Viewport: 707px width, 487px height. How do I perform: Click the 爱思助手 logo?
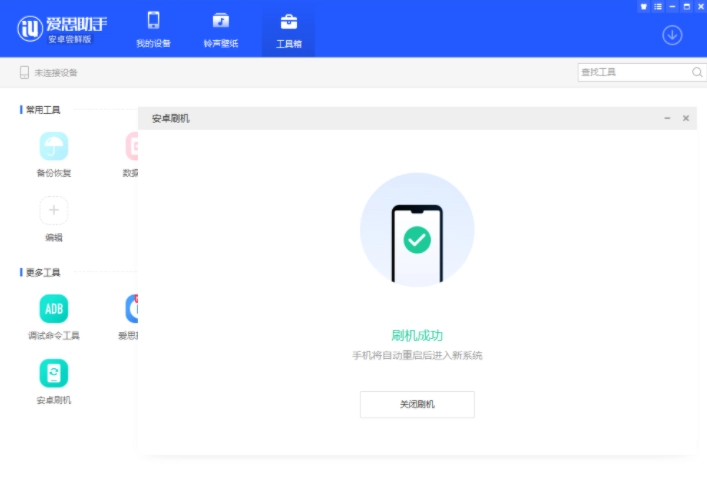62,28
